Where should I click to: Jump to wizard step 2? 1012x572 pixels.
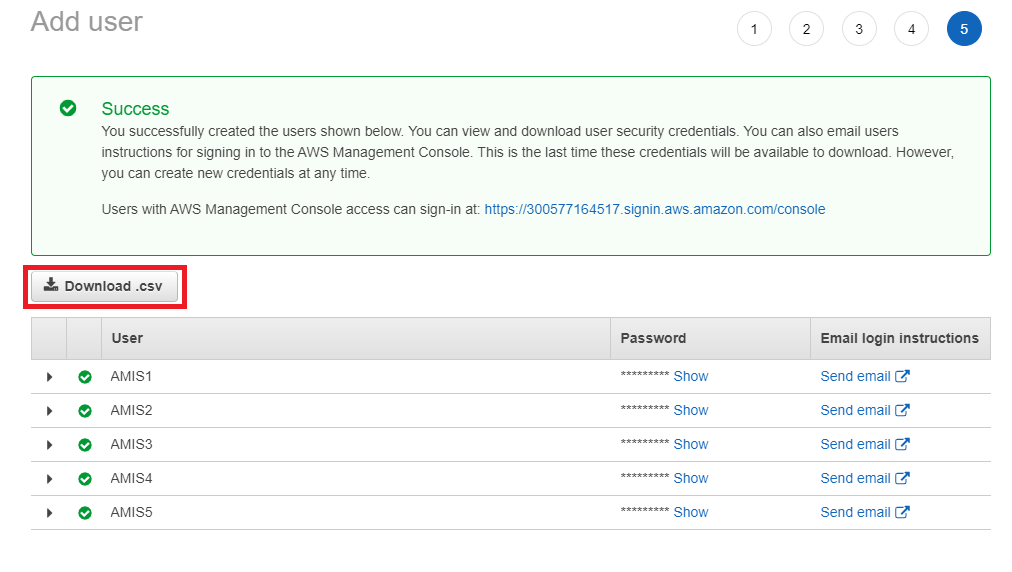click(x=806, y=30)
